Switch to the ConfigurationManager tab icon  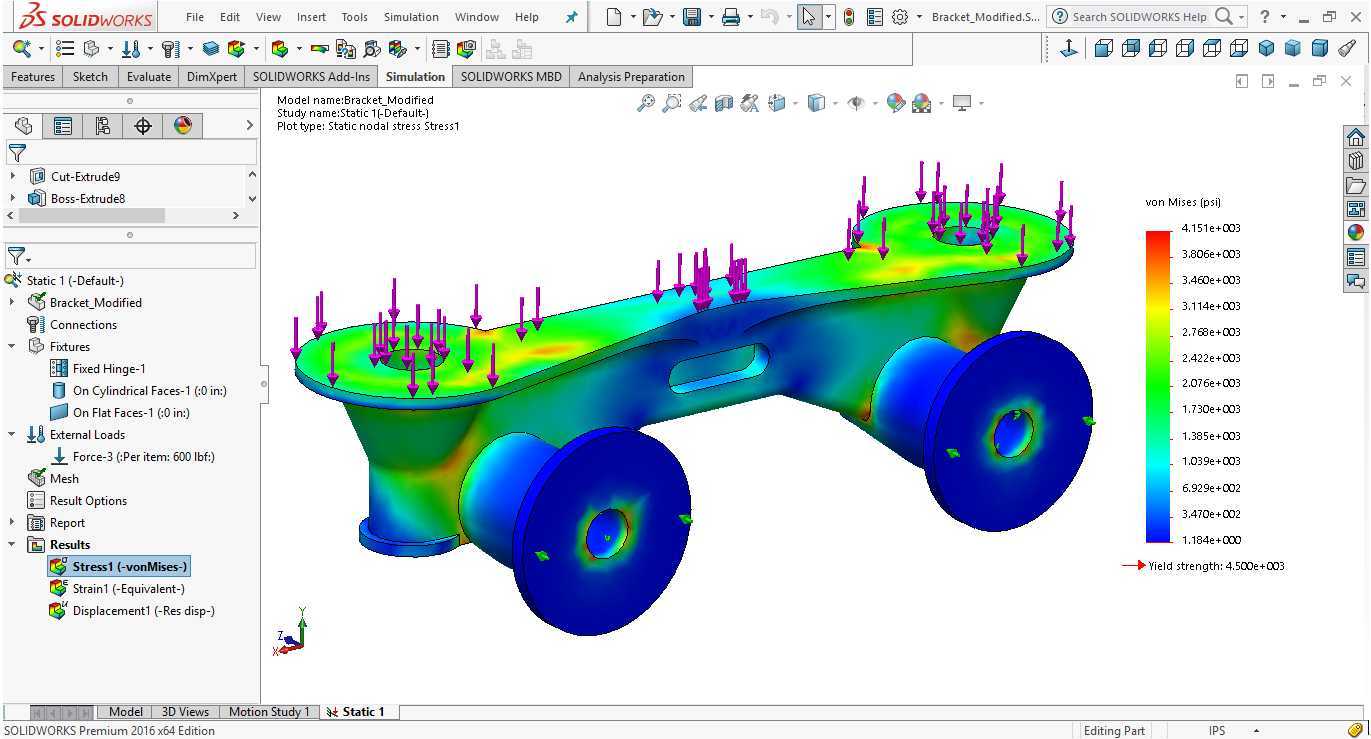(x=102, y=125)
